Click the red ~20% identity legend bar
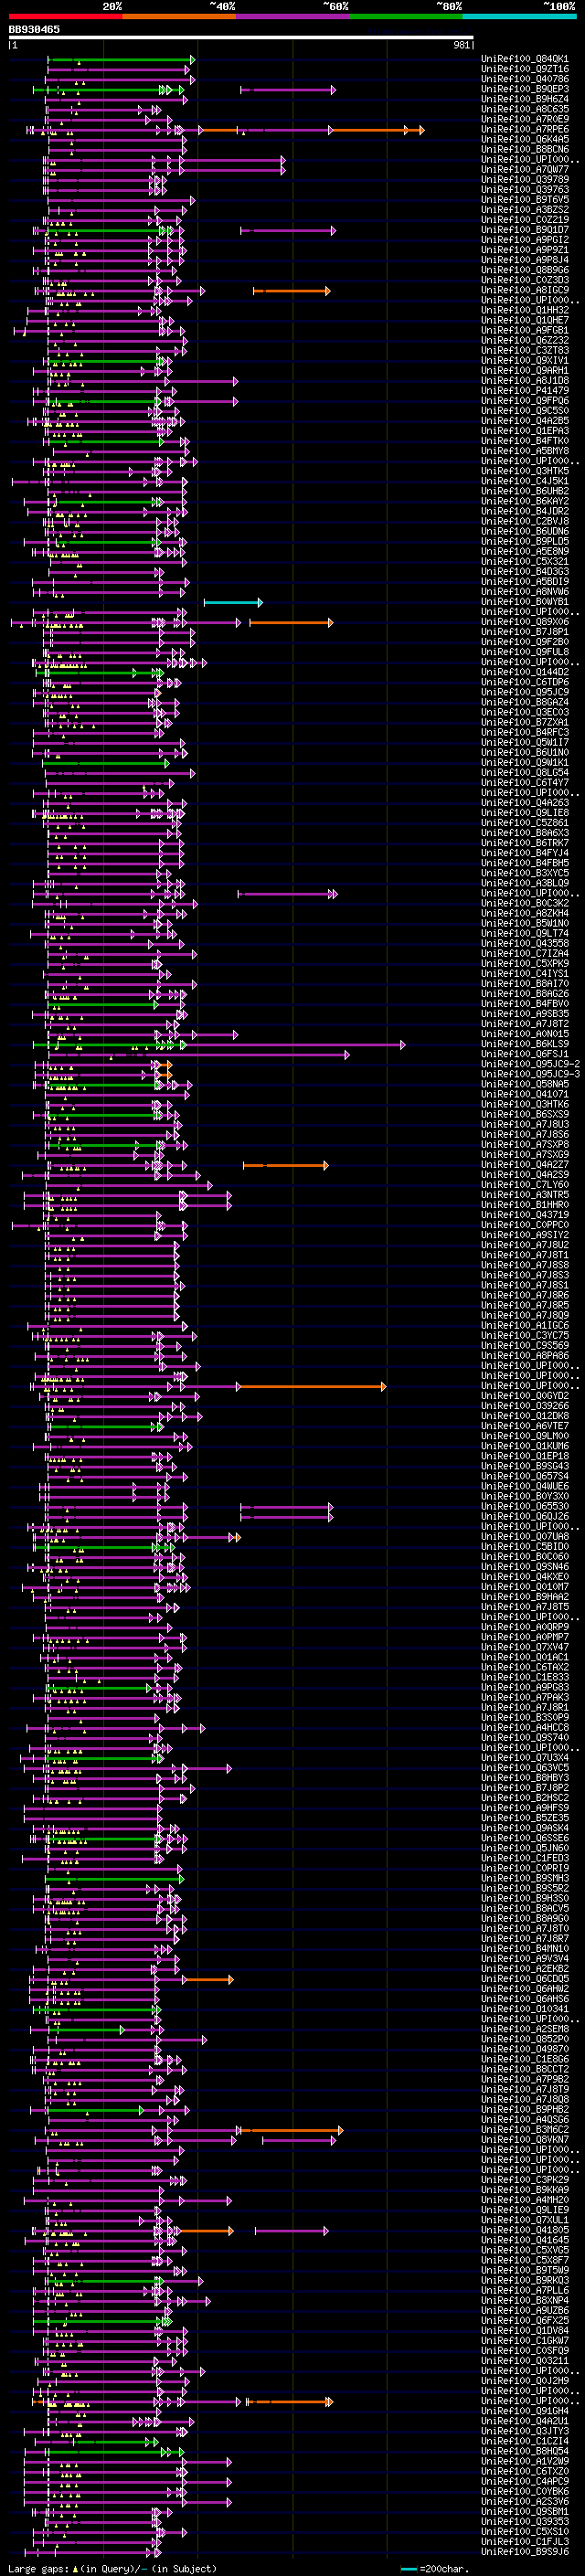The height and width of the screenshot is (2576, 585). 65,16
